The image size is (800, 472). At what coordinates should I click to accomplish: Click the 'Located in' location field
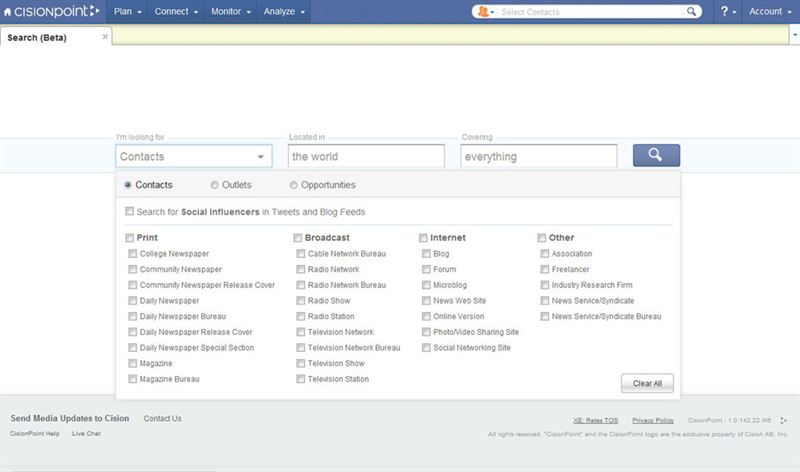(365, 156)
